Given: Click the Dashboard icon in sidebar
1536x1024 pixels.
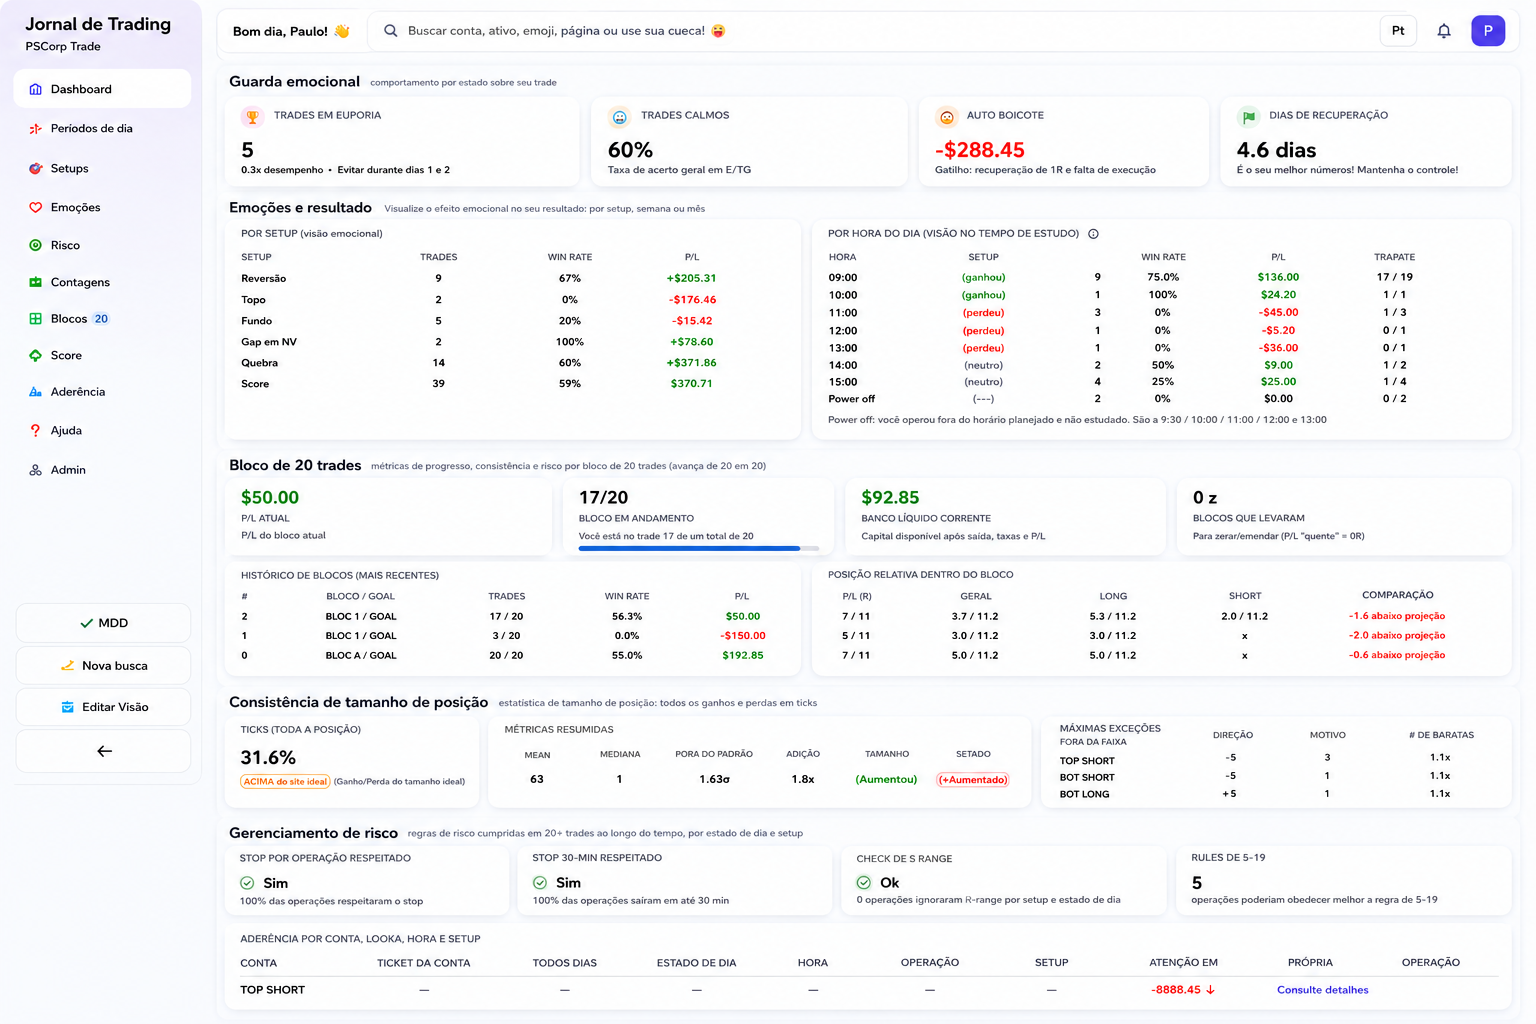Looking at the screenshot, I should pyautogui.click(x=36, y=89).
